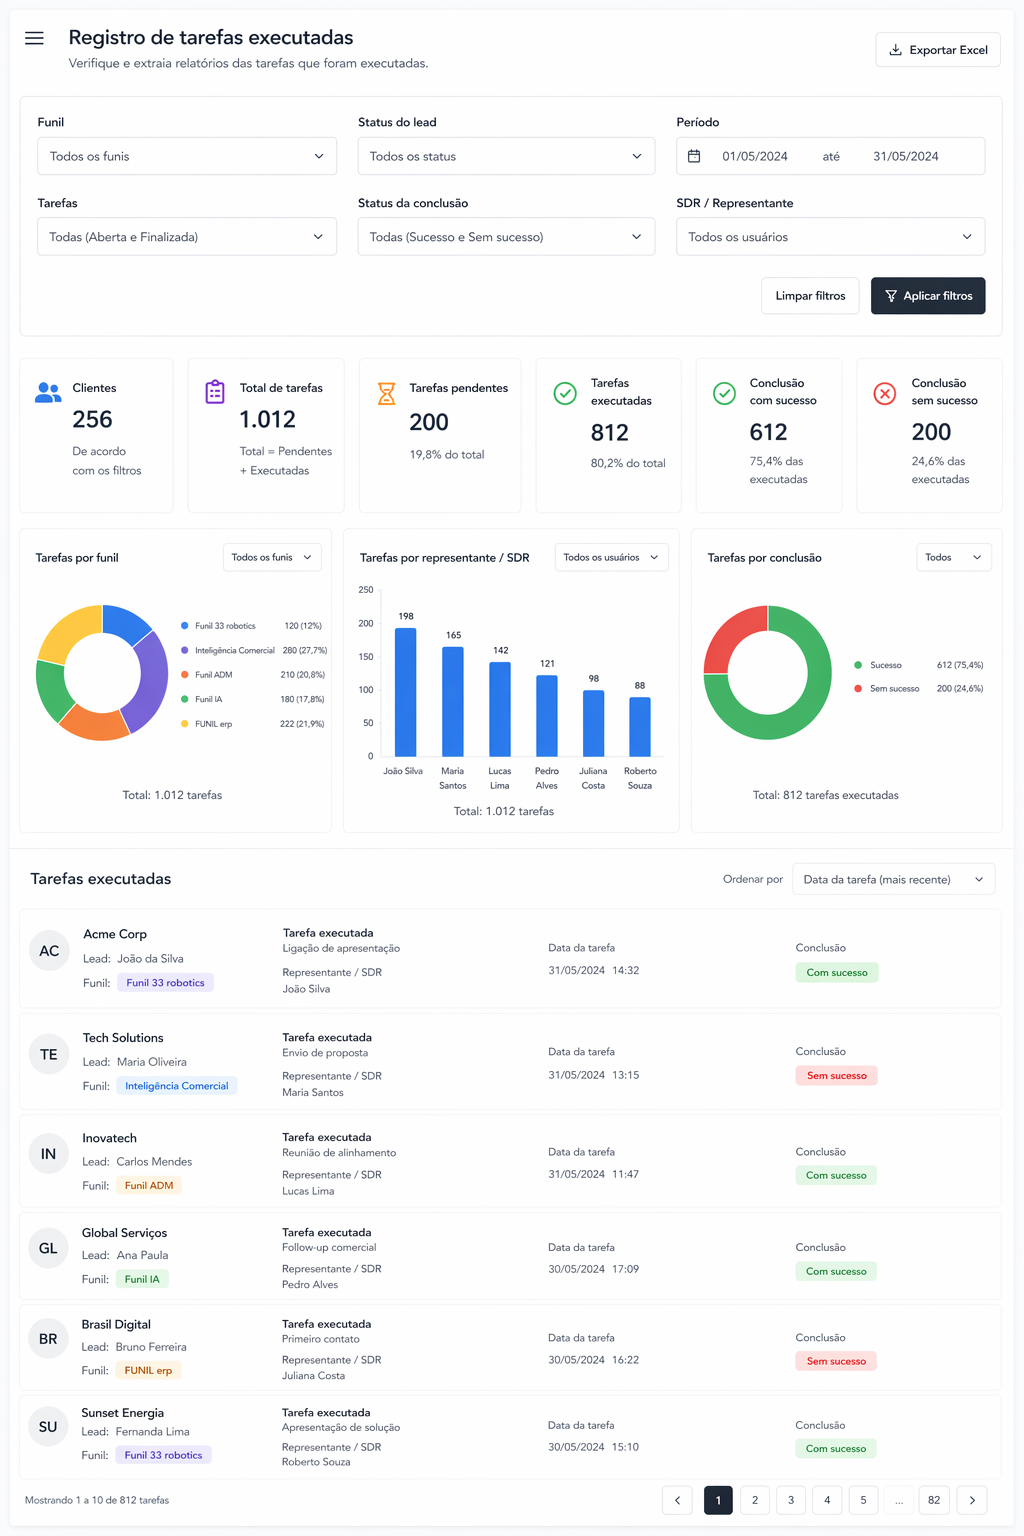Click the AC avatar for Acme Corp
Viewport: 1024px width, 1536px height.
click(x=49, y=951)
